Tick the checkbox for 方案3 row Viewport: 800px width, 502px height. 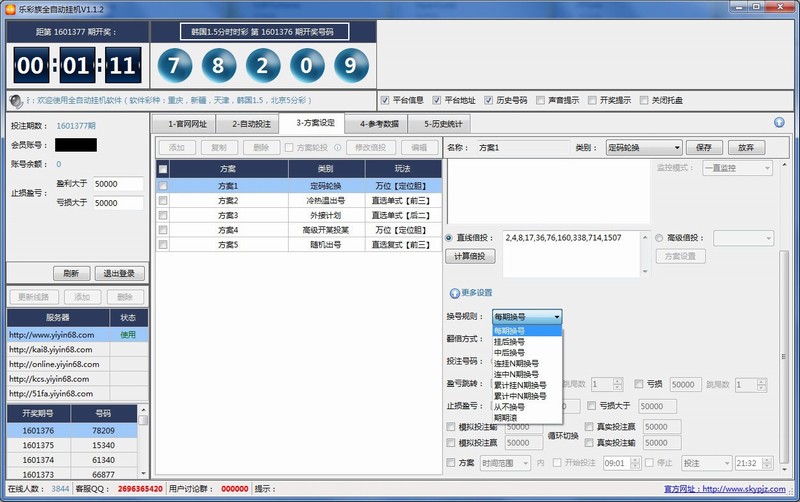tap(163, 215)
